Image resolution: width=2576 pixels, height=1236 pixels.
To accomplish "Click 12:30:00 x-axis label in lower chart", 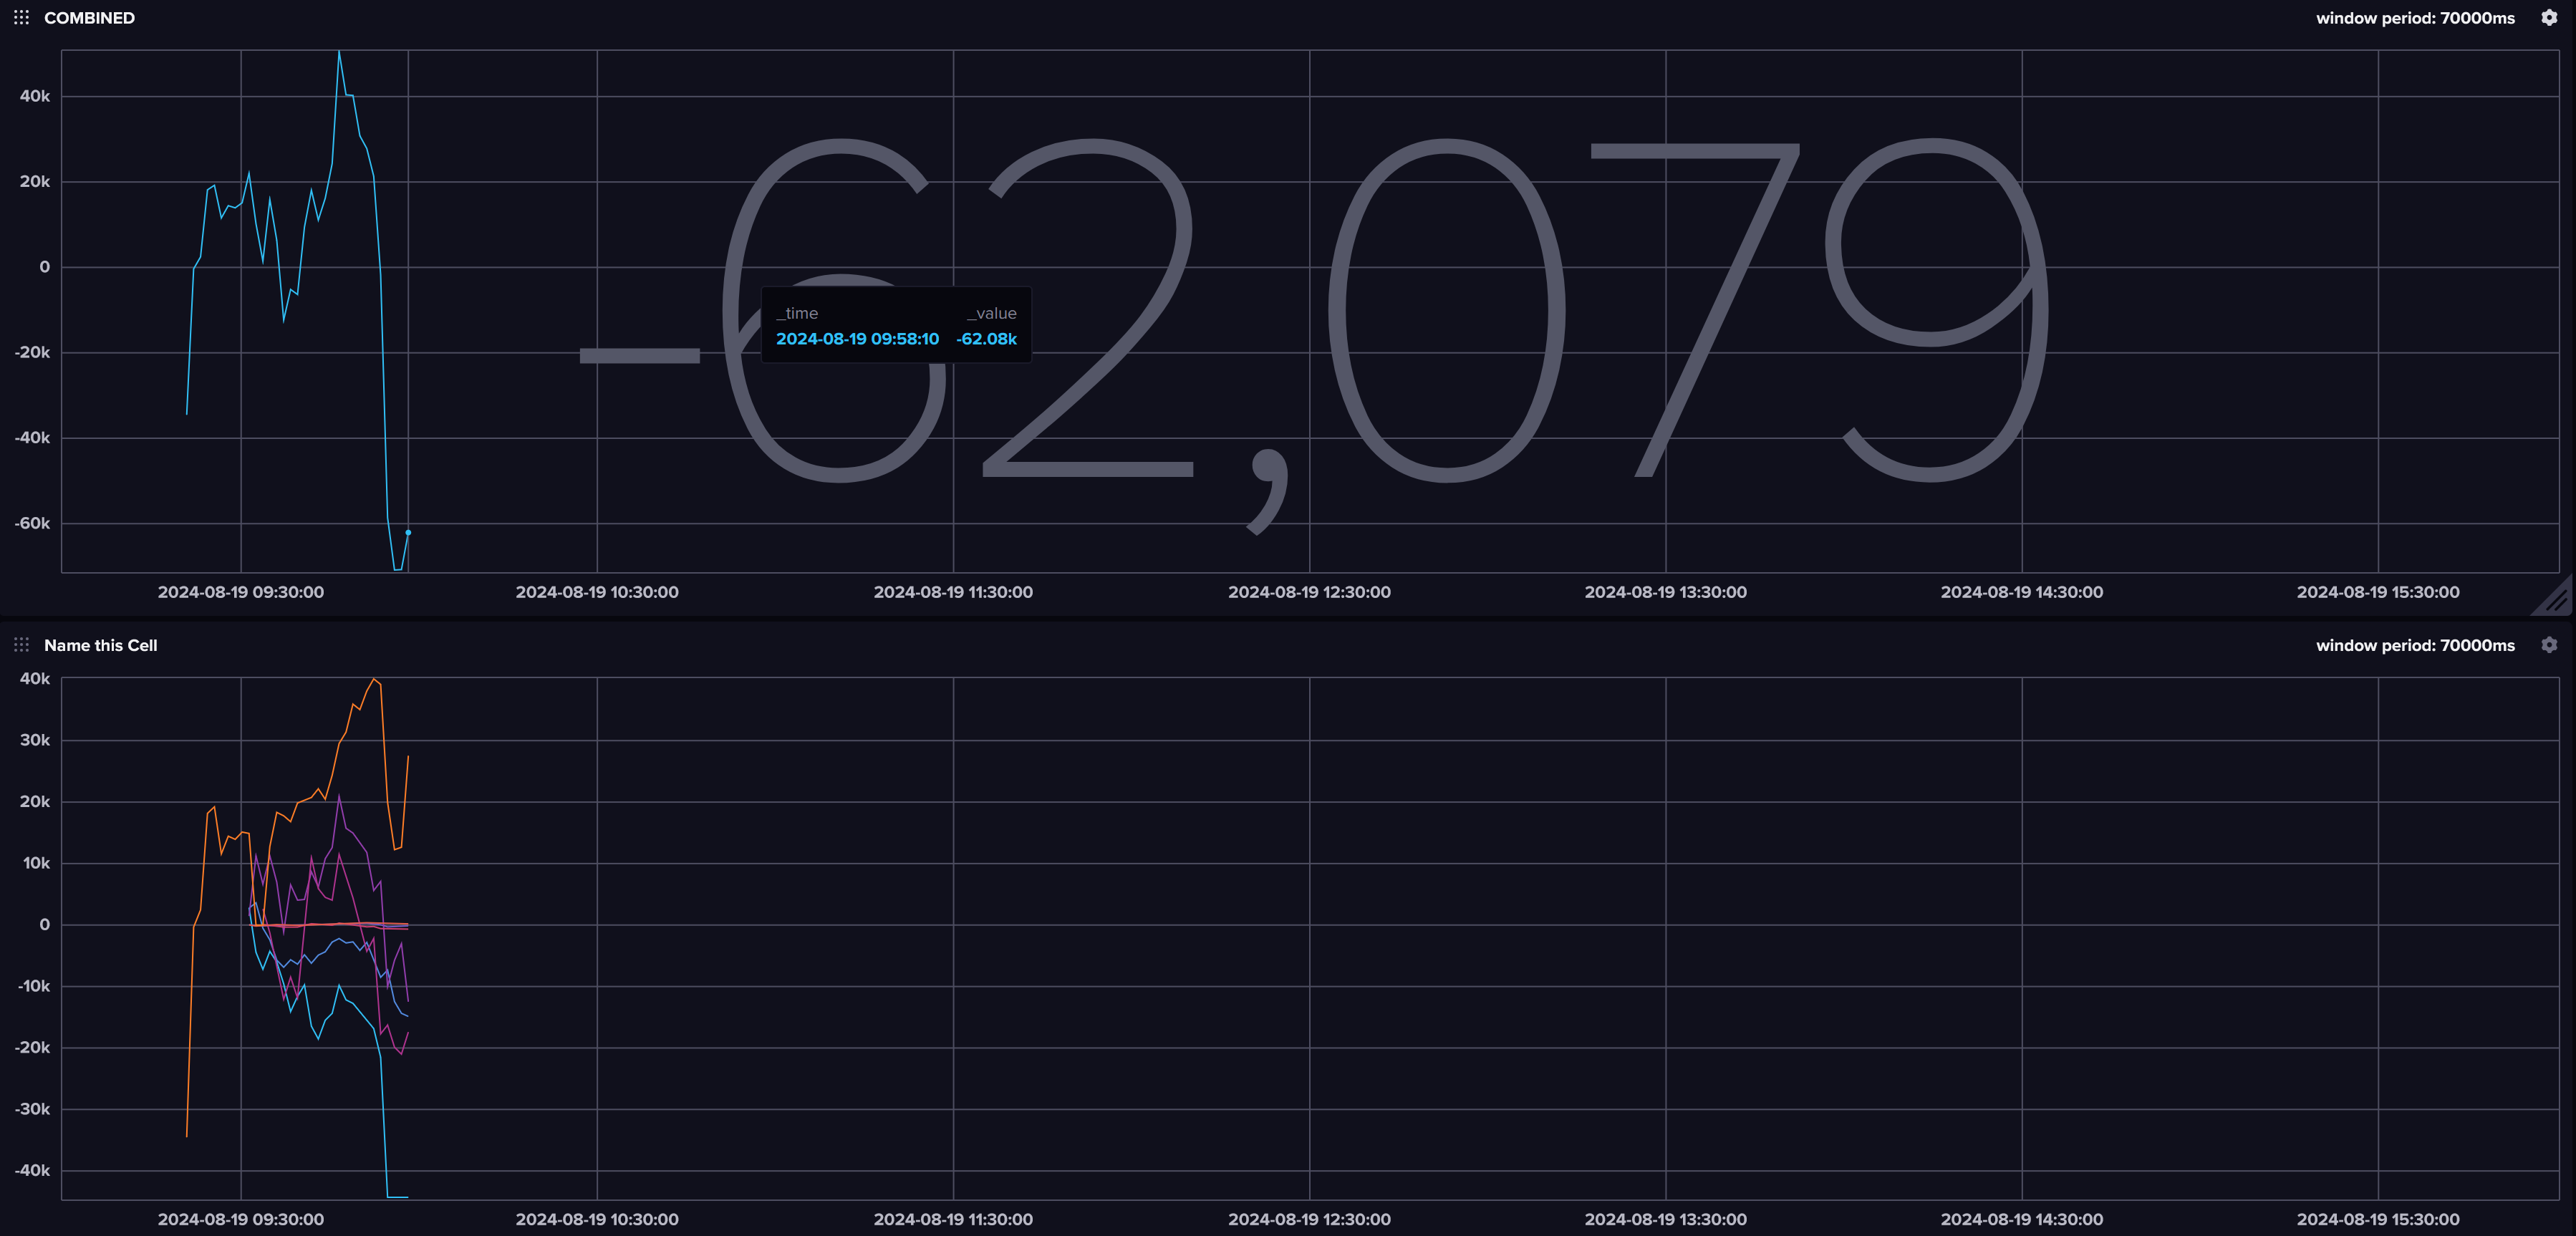I will tap(1309, 1219).
